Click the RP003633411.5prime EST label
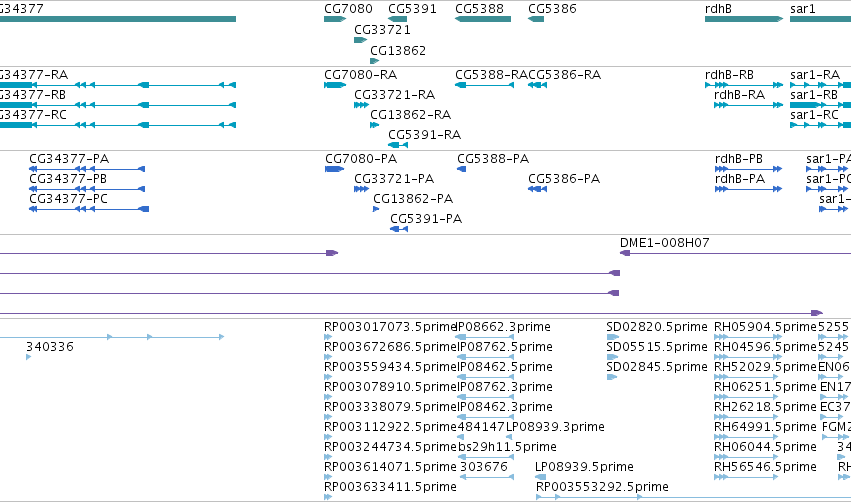The image size is (851, 502). (x=390, y=487)
